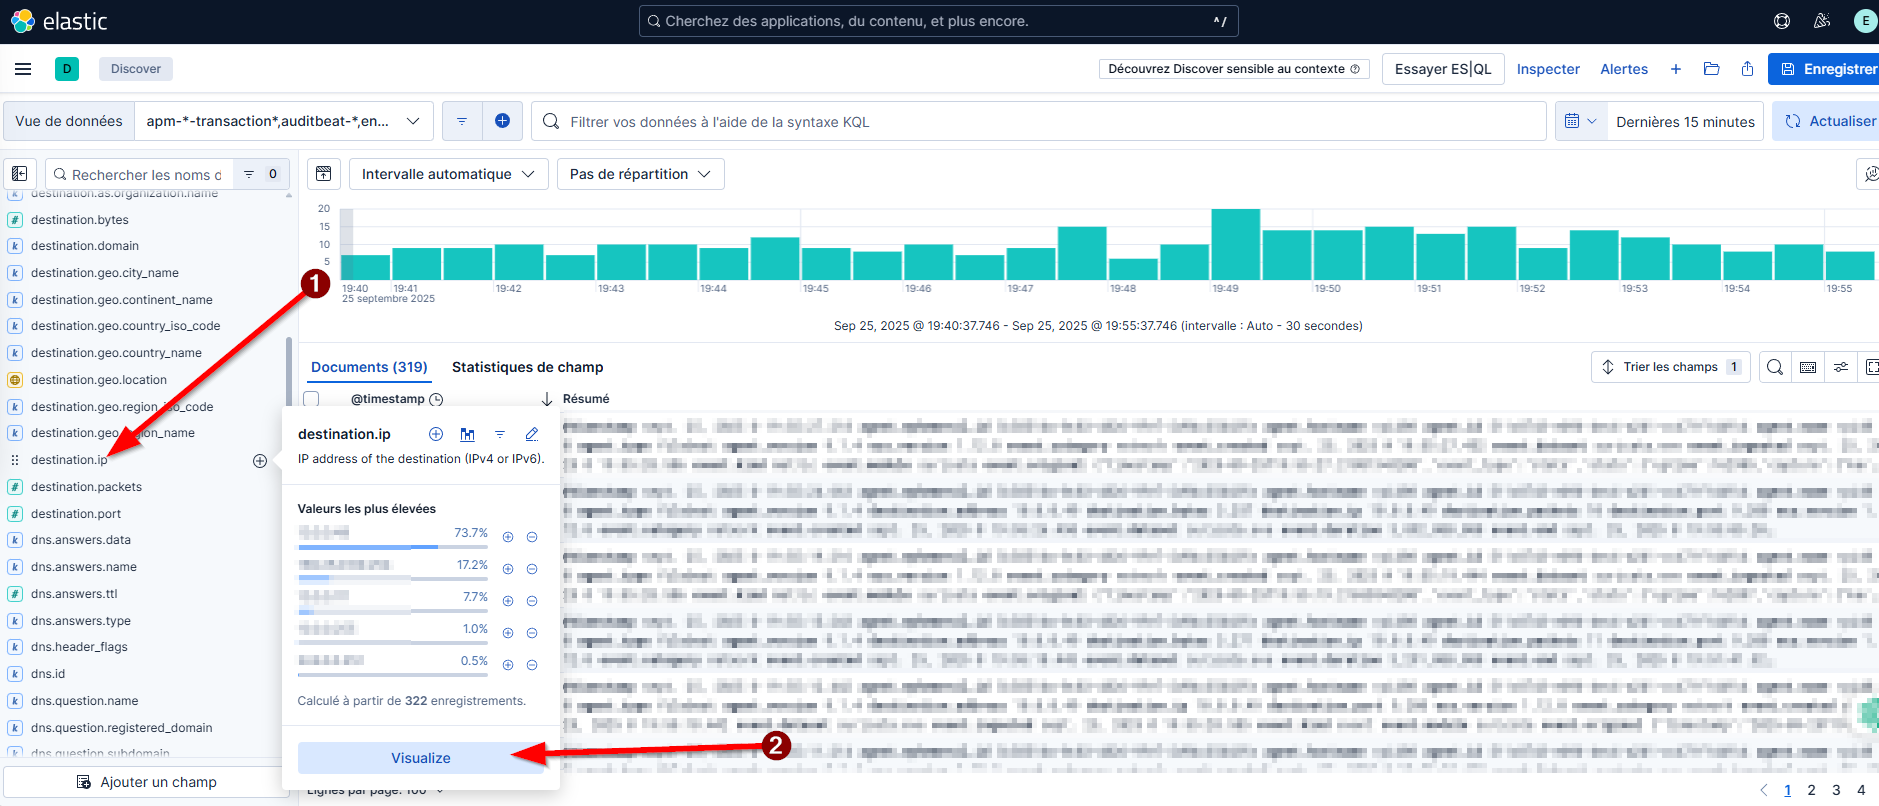
Task: Open the main hamburger navigation menu
Action: (x=23, y=69)
